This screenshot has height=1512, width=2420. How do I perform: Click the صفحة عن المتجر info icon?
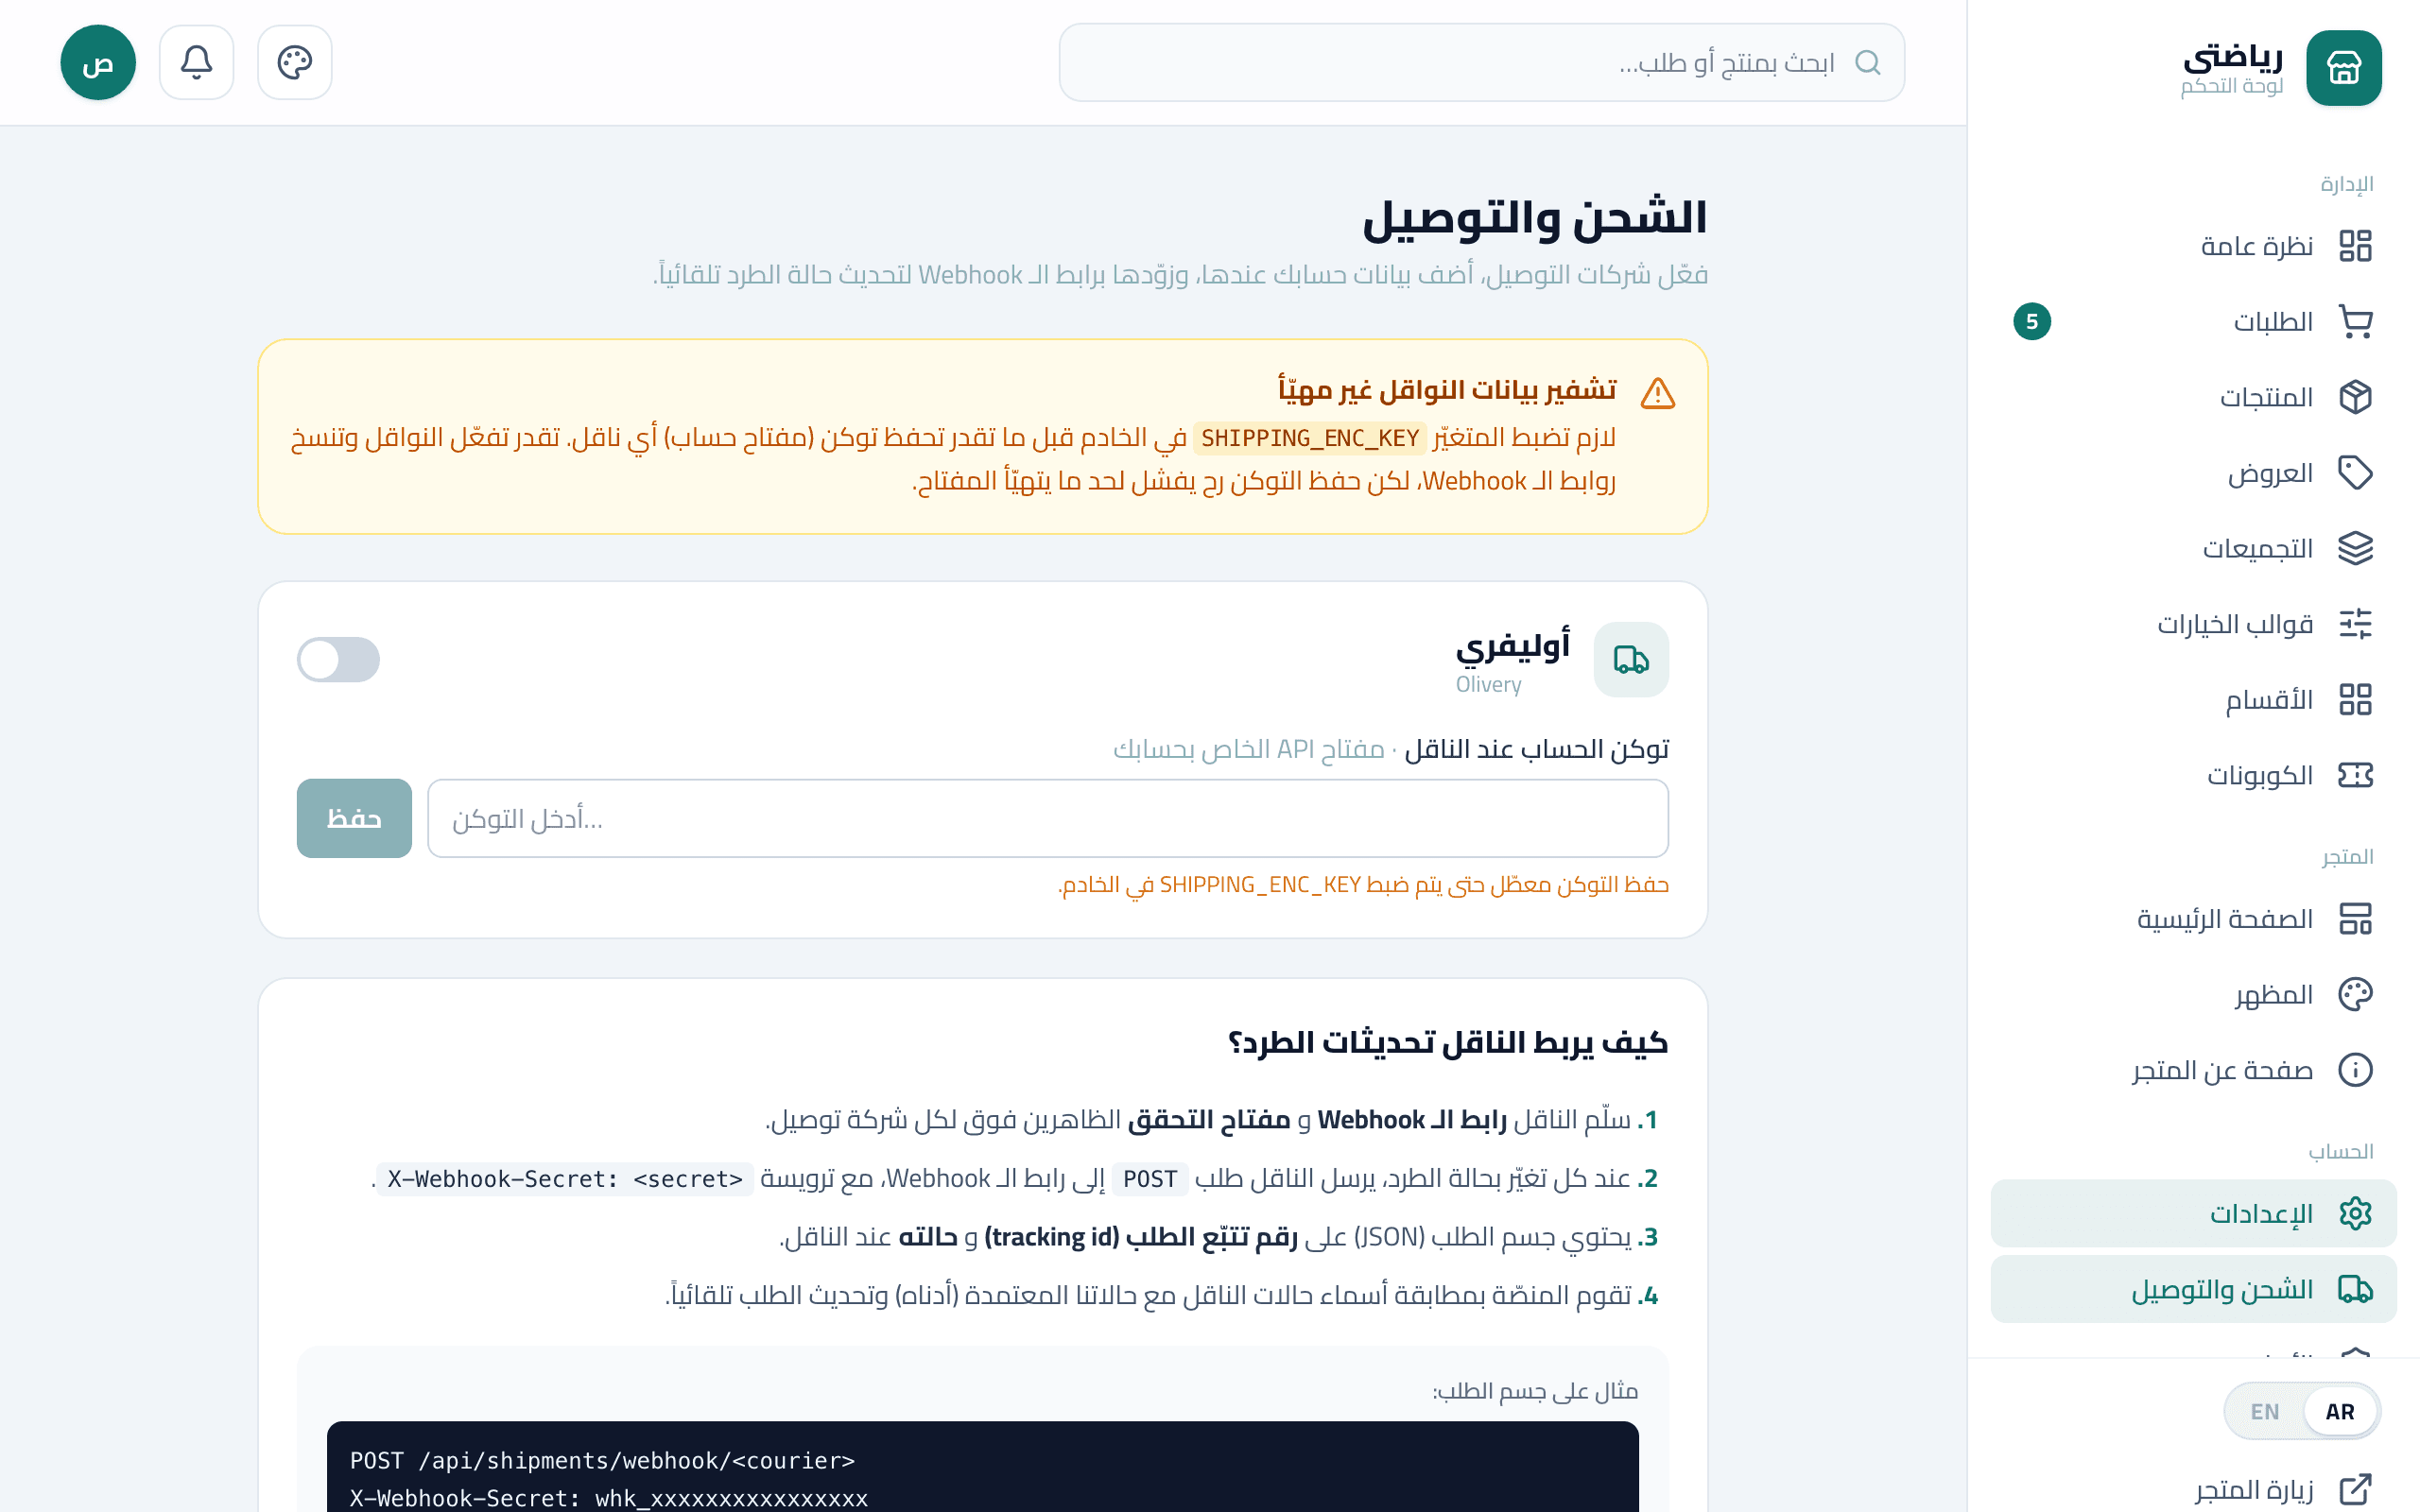(2355, 1069)
